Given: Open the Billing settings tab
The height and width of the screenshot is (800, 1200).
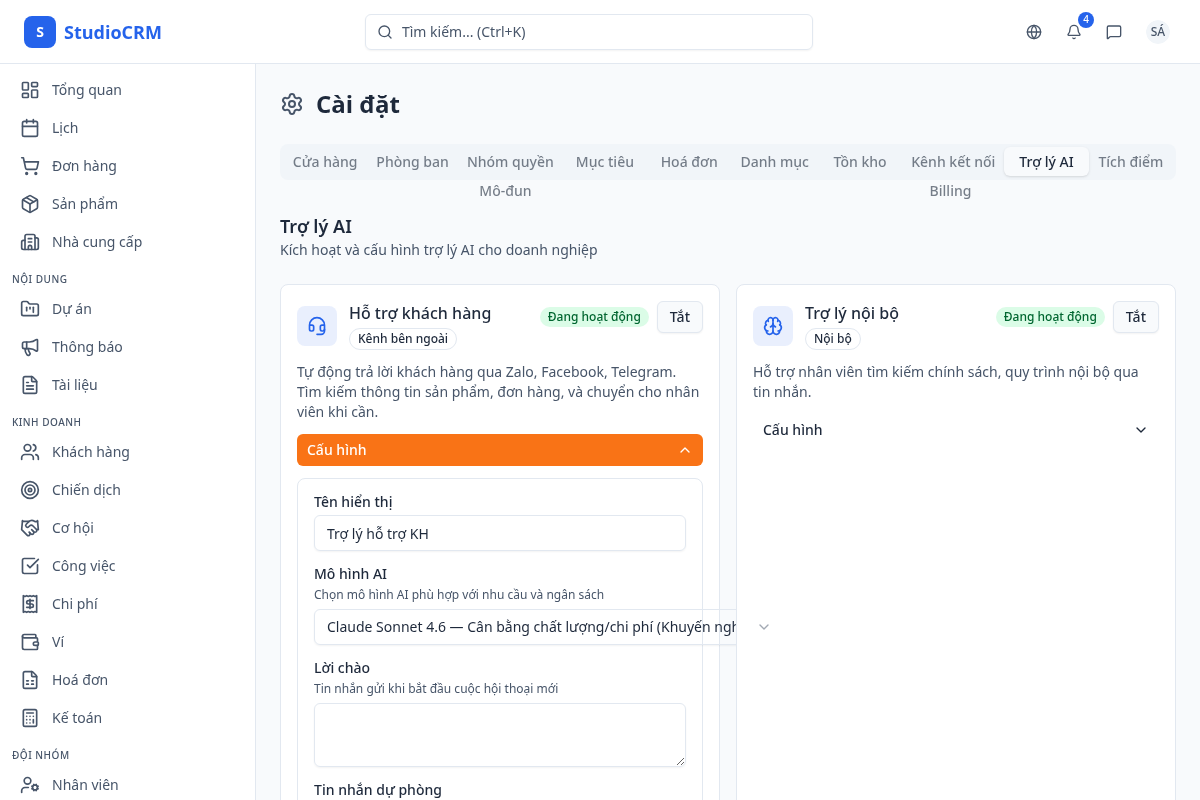Looking at the screenshot, I should tap(949, 191).
